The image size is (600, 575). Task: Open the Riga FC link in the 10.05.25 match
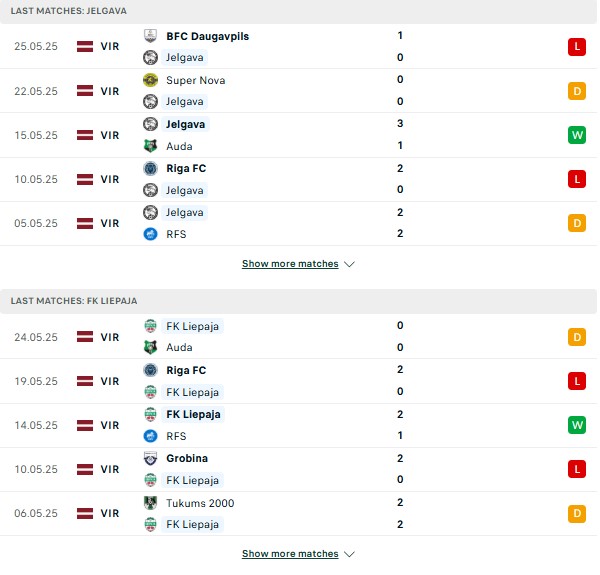pyautogui.click(x=186, y=168)
